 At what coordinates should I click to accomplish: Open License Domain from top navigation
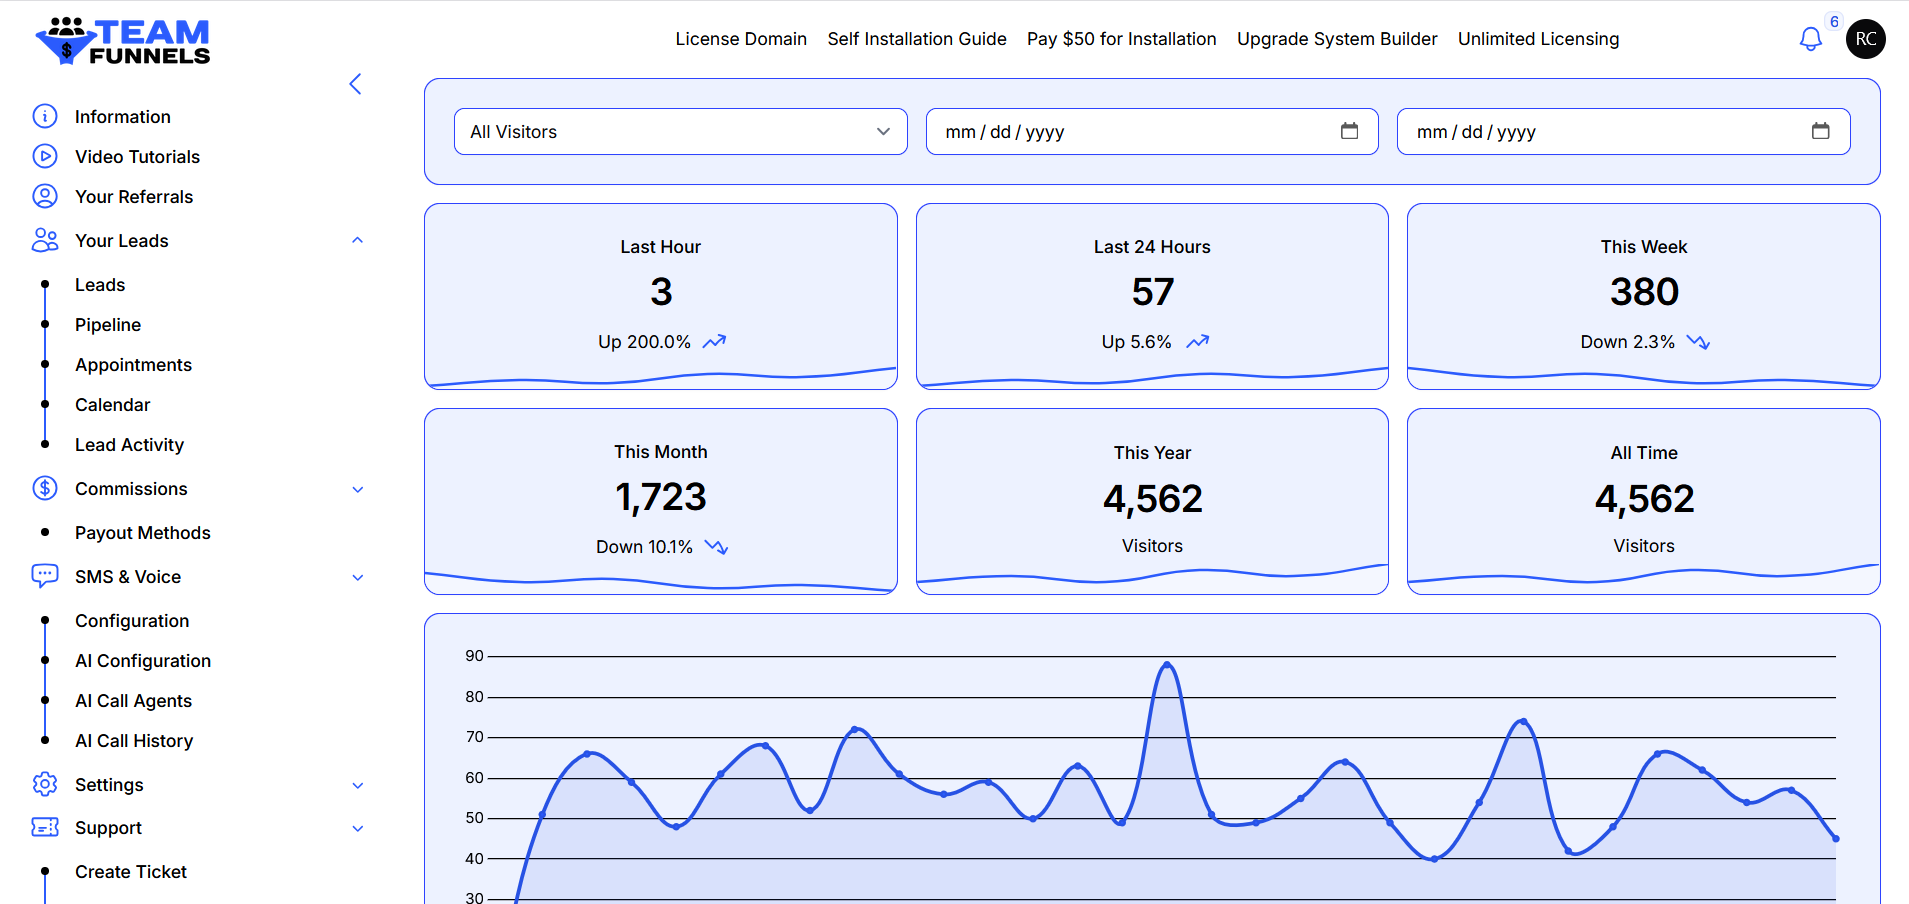click(x=741, y=39)
